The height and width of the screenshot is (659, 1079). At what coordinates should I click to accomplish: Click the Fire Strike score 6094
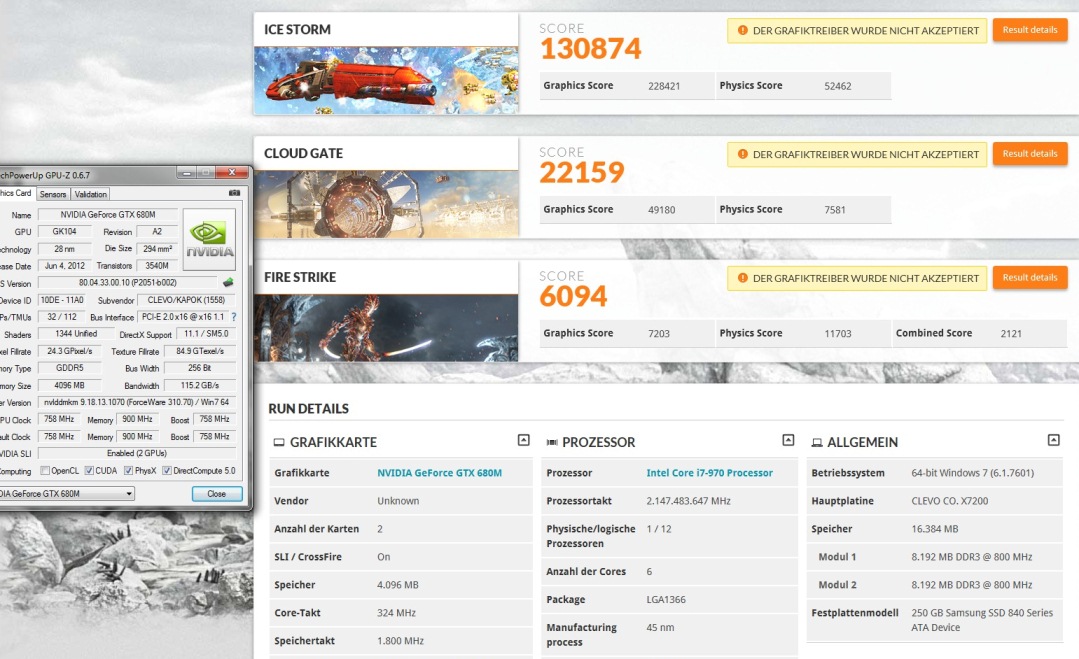[574, 296]
